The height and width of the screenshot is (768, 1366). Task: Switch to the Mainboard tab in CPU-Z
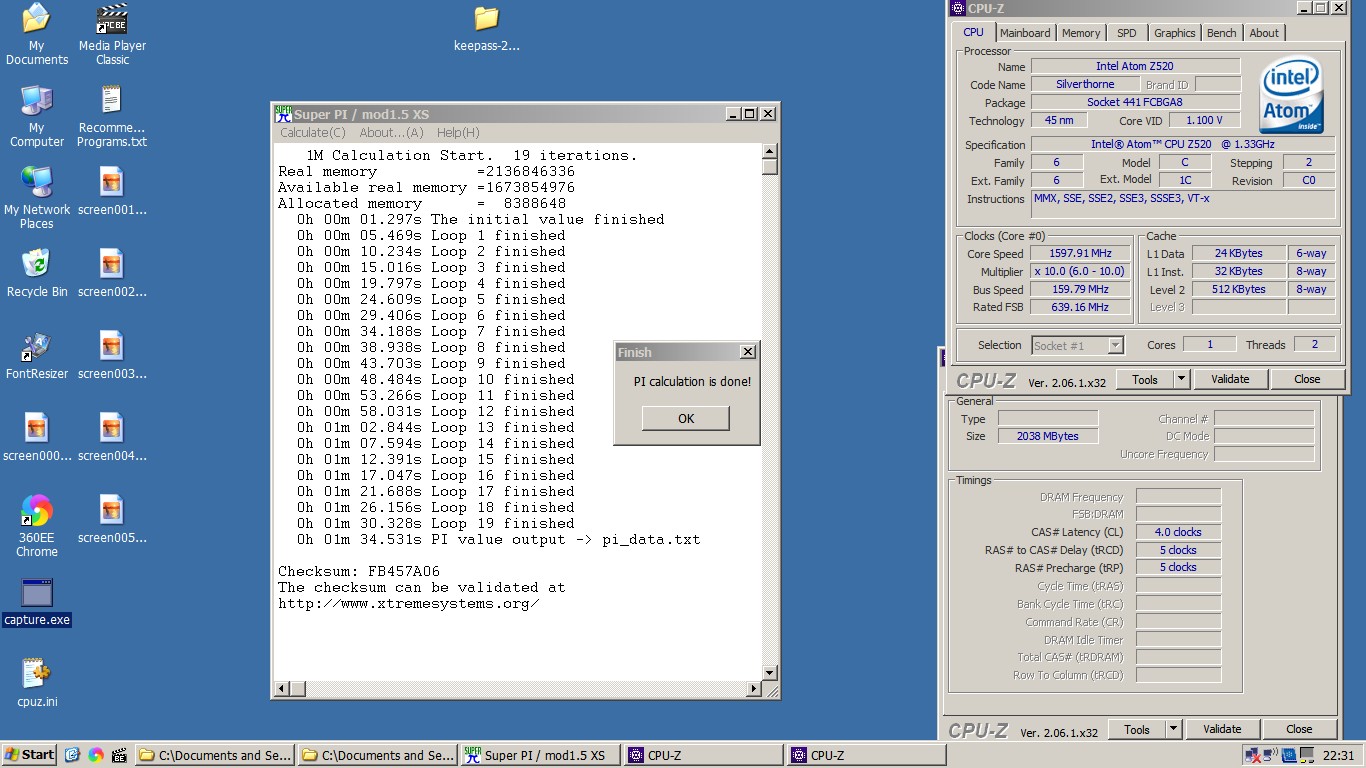point(1025,33)
